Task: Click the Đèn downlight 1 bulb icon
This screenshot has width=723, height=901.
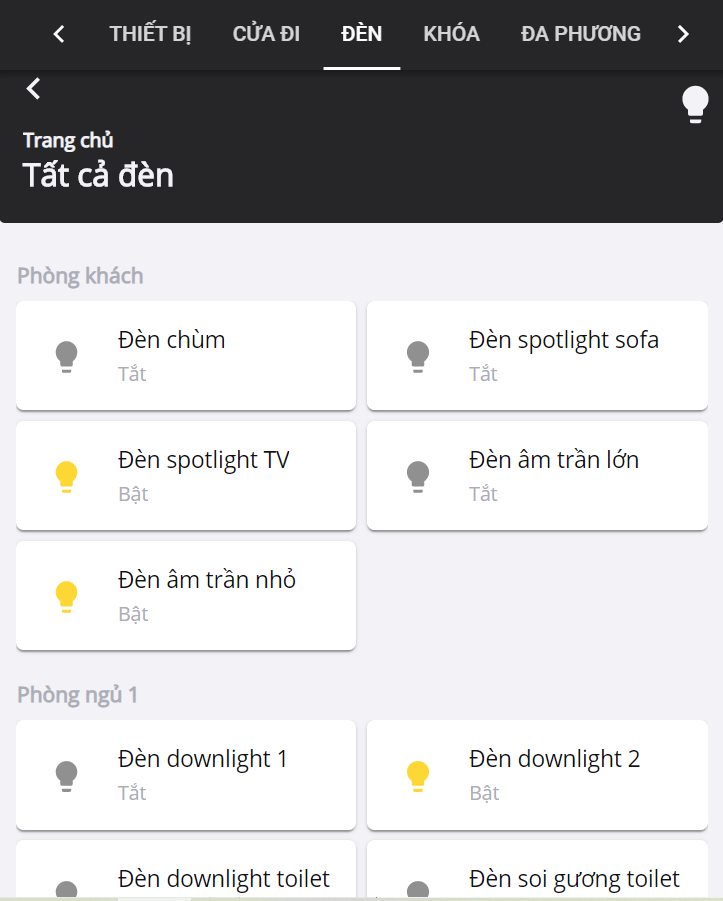Action: (66, 775)
